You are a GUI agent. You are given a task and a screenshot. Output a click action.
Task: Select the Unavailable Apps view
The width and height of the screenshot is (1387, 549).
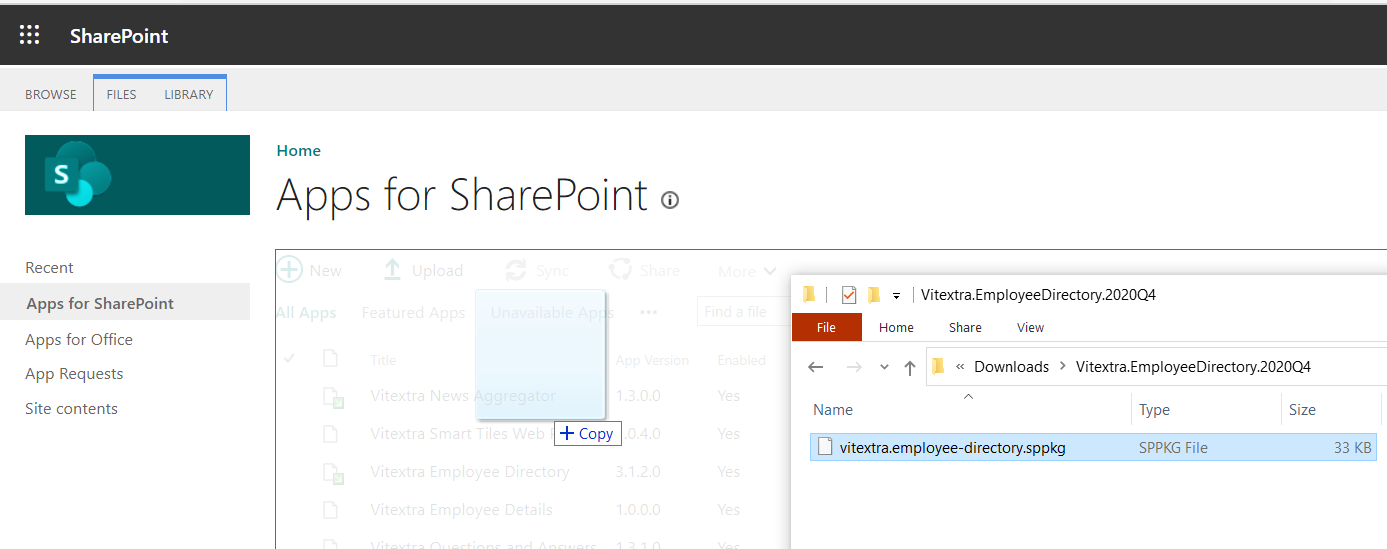(552, 313)
